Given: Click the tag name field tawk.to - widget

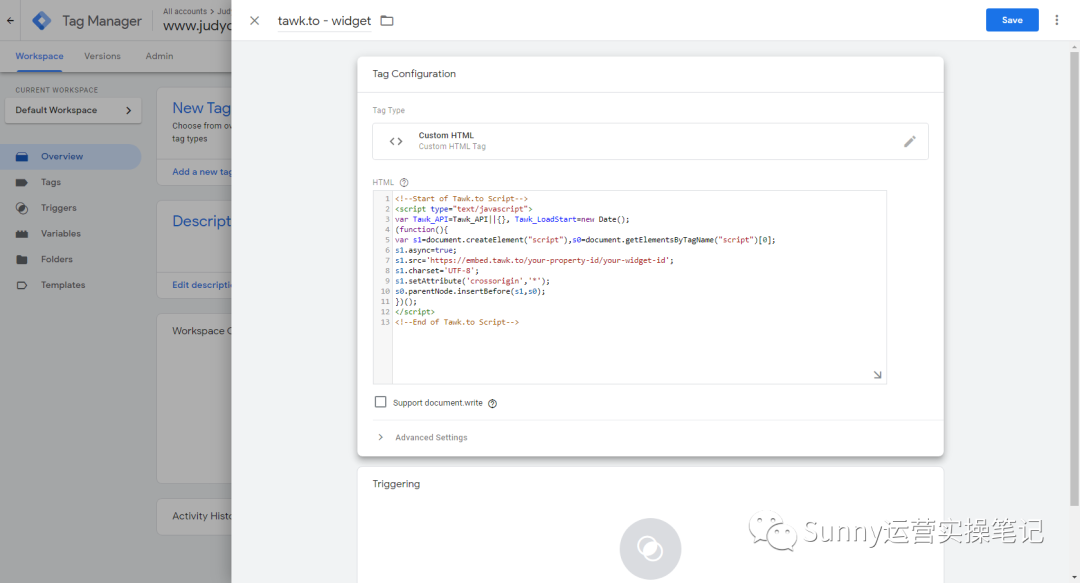Looking at the screenshot, I should (324, 21).
